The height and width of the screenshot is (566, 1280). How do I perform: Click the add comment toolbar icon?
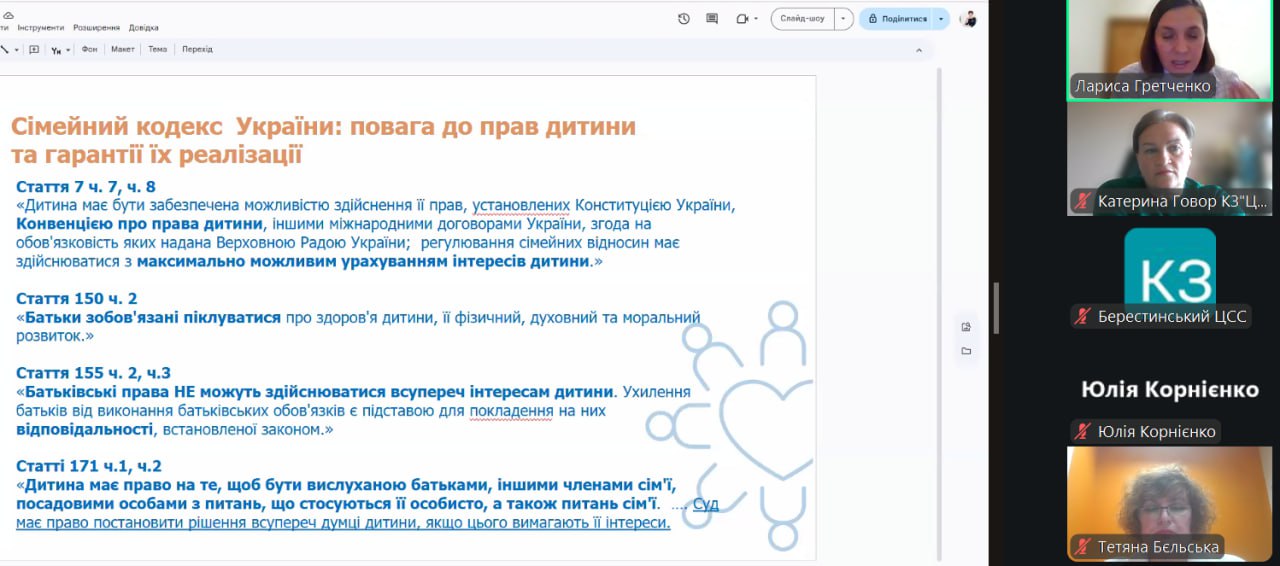coord(34,49)
